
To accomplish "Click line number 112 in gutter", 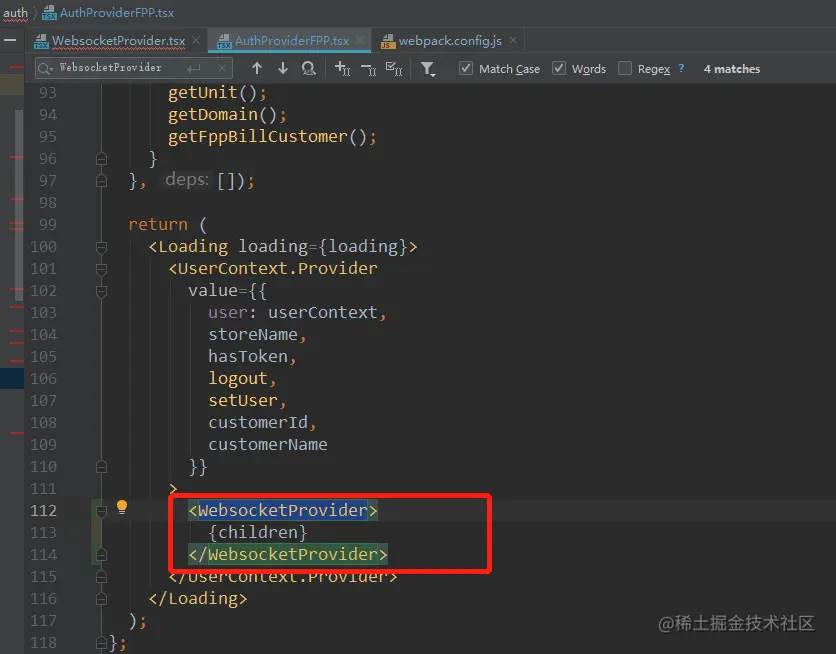I will click(43, 511).
